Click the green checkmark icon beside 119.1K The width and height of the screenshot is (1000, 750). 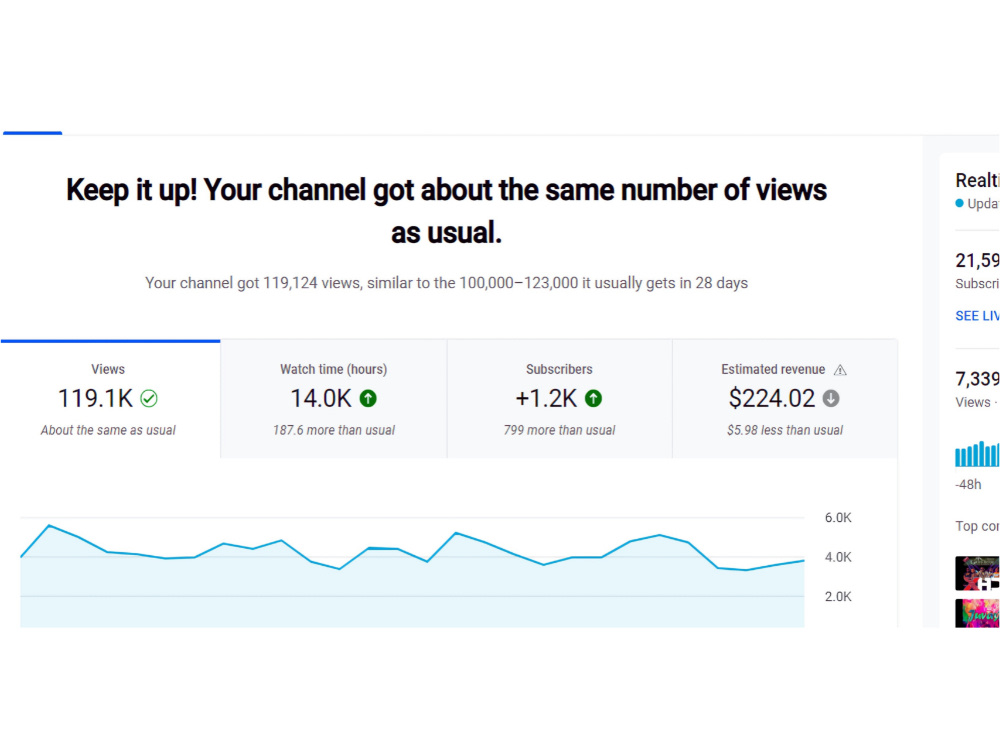click(x=149, y=399)
